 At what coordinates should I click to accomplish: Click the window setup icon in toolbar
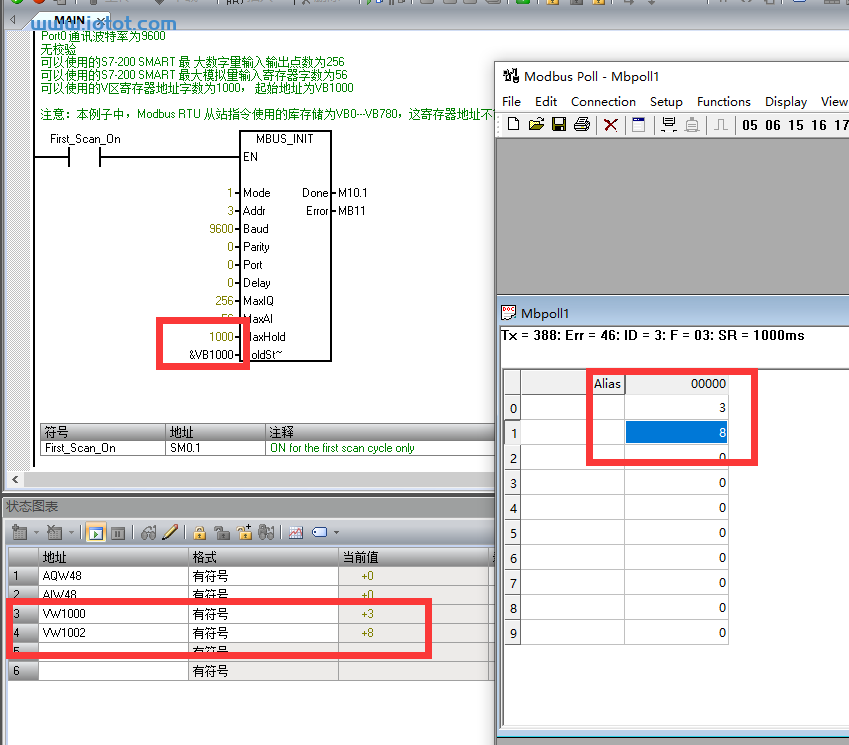pyautogui.click(x=638, y=125)
